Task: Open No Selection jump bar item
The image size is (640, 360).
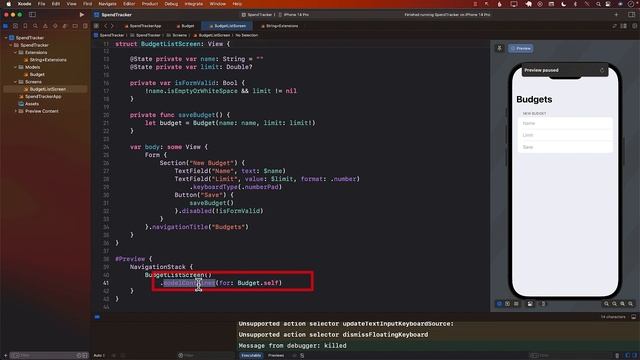Action: (247, 35)
